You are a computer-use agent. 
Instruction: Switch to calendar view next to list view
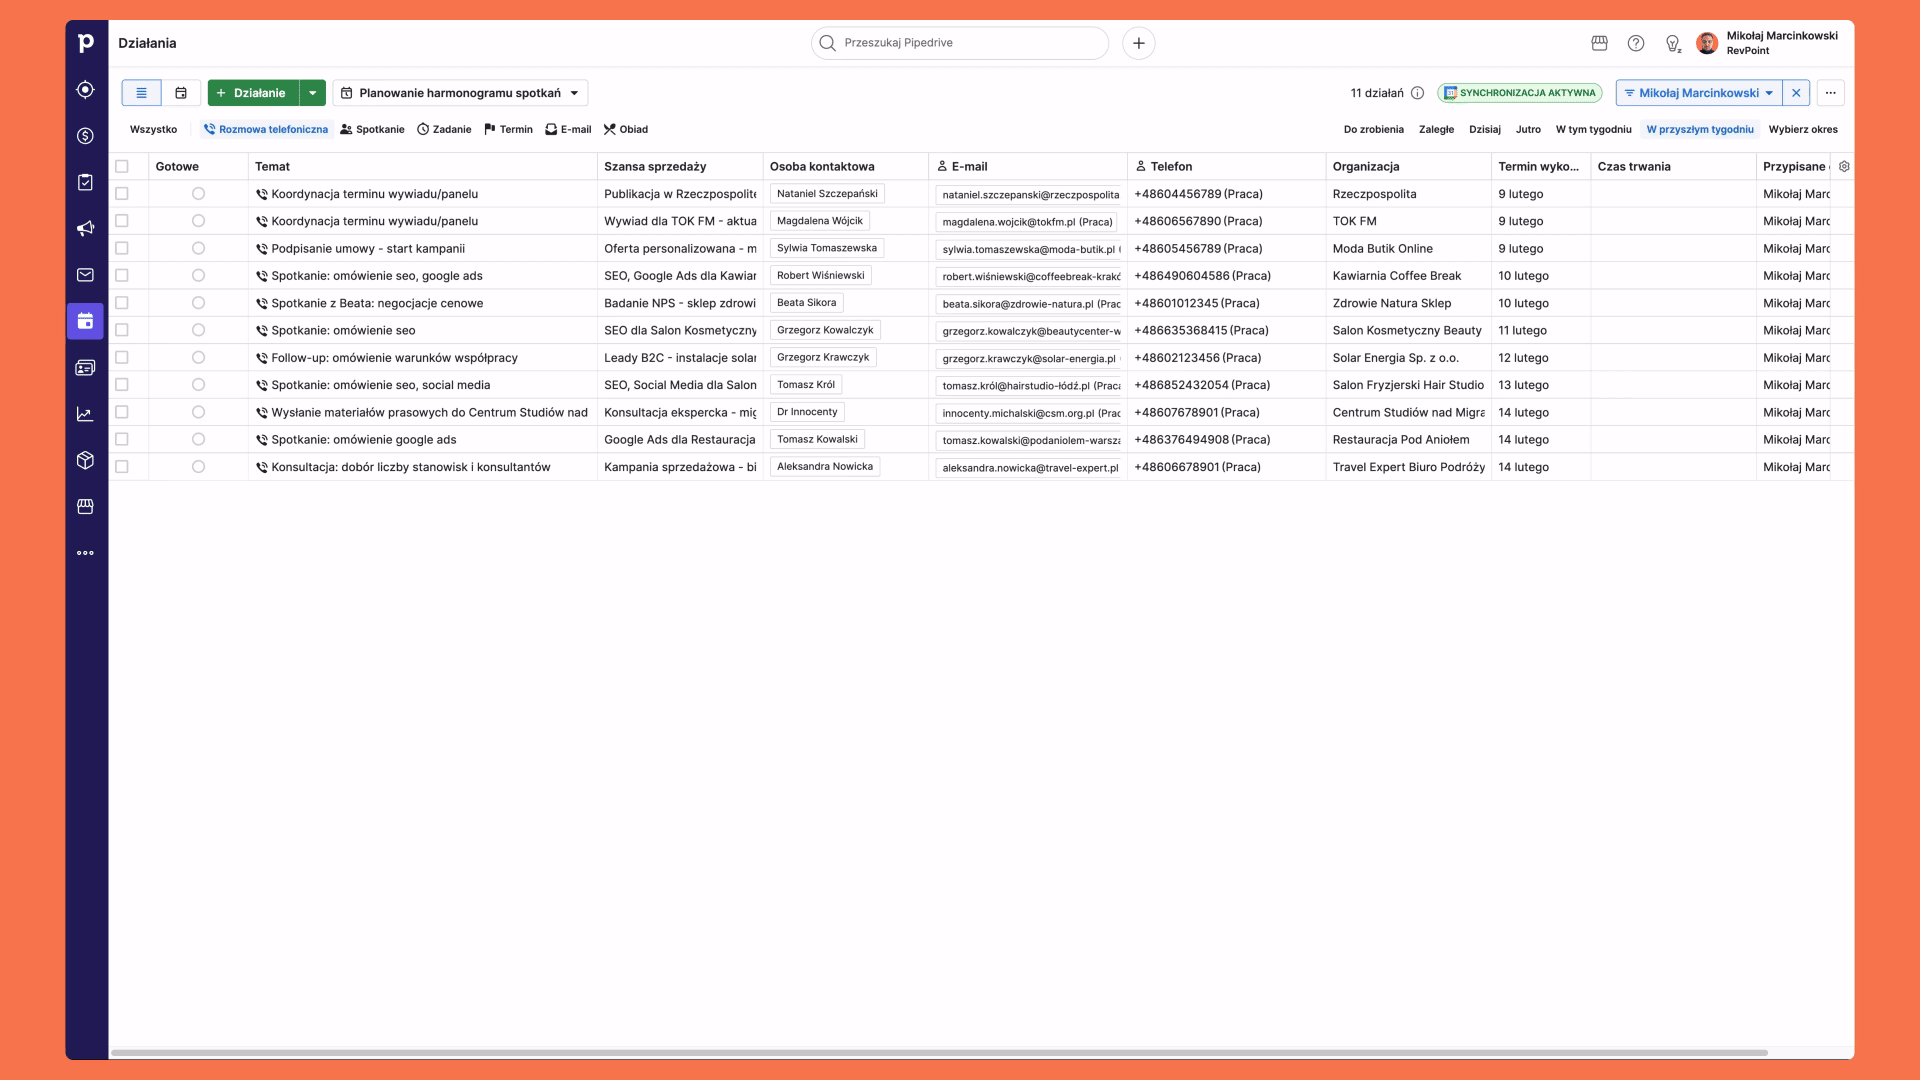click(x=181, y=92)
